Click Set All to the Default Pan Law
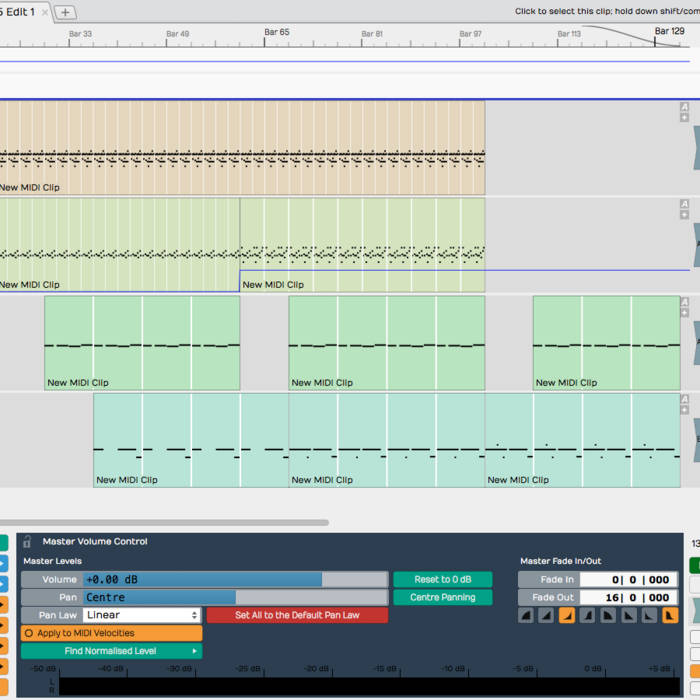The height and width of the screenshot is (700, 700). point(297,615)
